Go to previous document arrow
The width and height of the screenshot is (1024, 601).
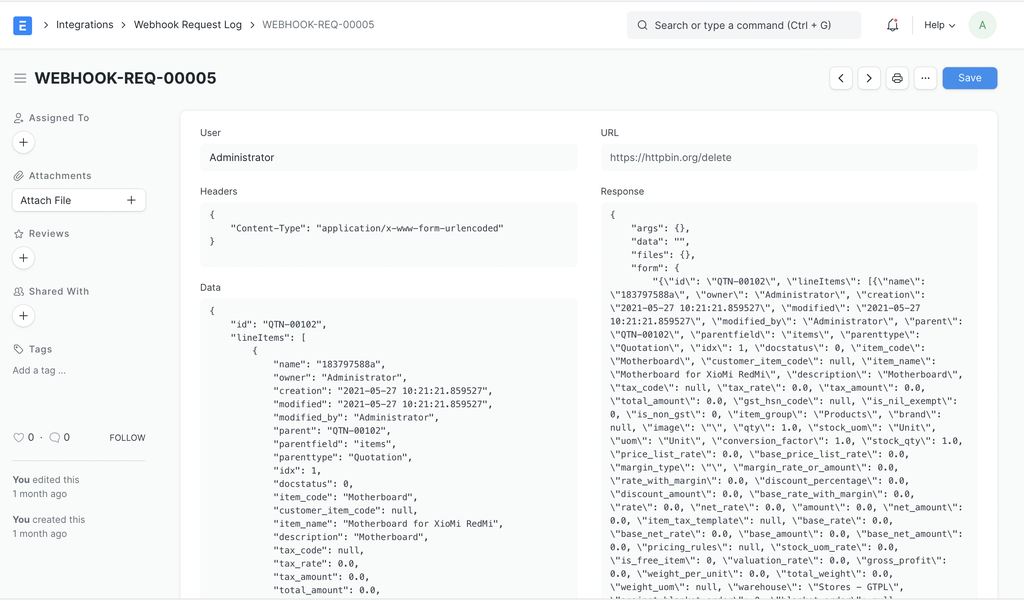[x=841, y=78]
